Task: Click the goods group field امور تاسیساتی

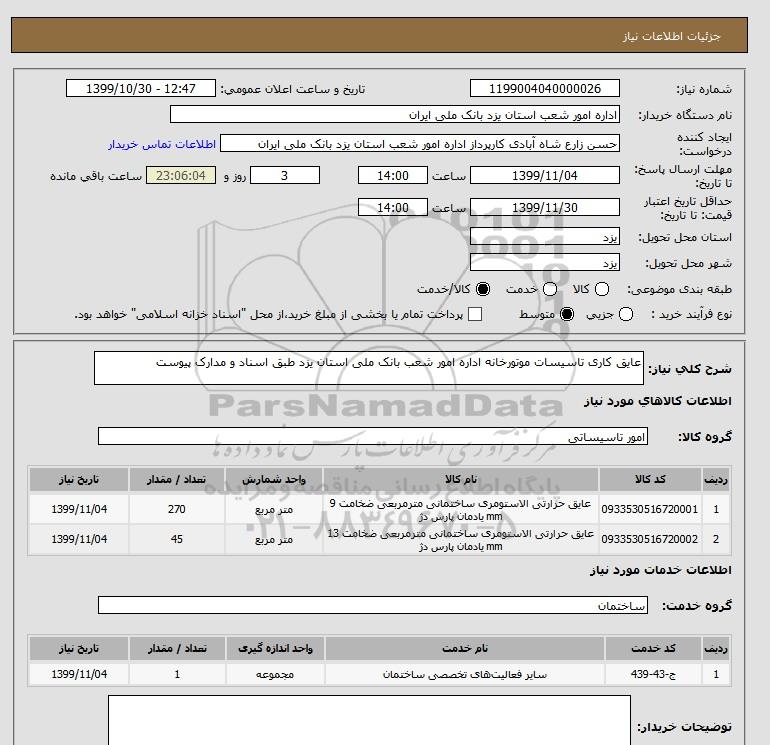Action: (373, 436)
